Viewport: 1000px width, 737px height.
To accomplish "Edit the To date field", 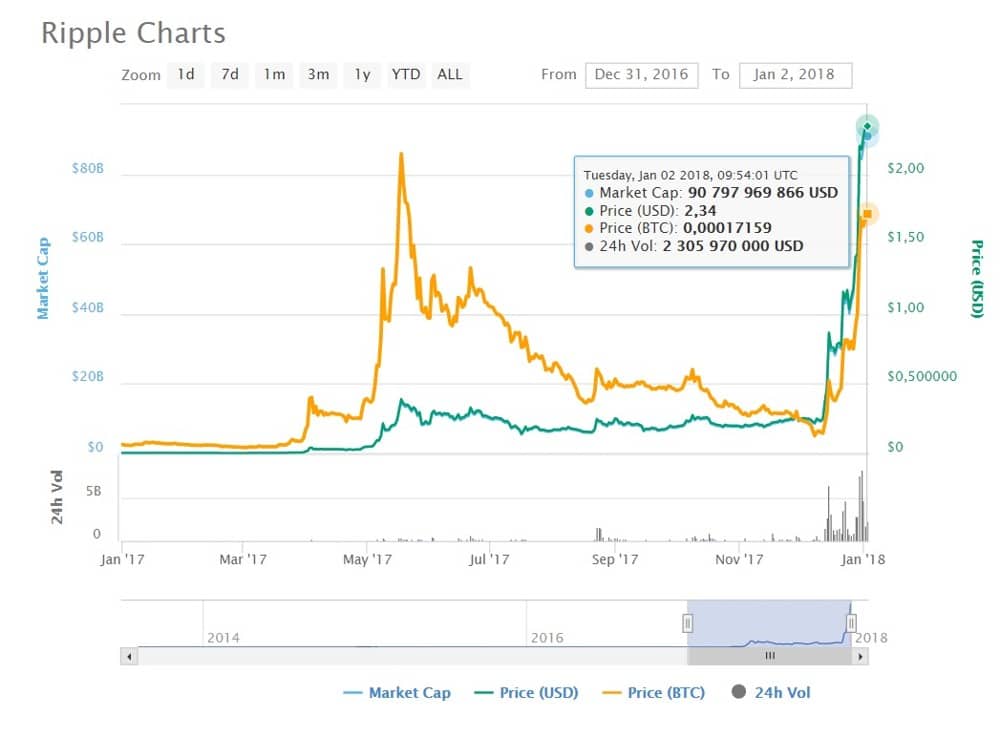I will point(795,75).
